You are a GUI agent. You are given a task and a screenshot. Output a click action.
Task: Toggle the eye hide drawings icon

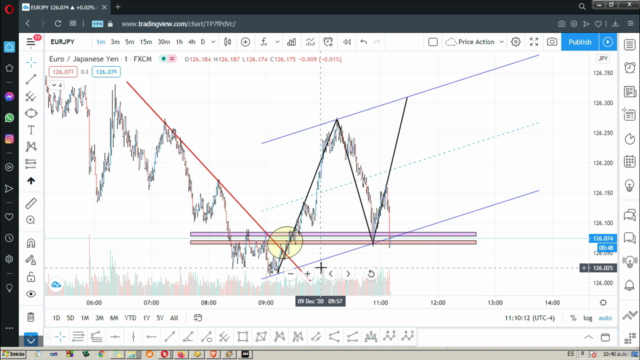(x=31, y=294)
